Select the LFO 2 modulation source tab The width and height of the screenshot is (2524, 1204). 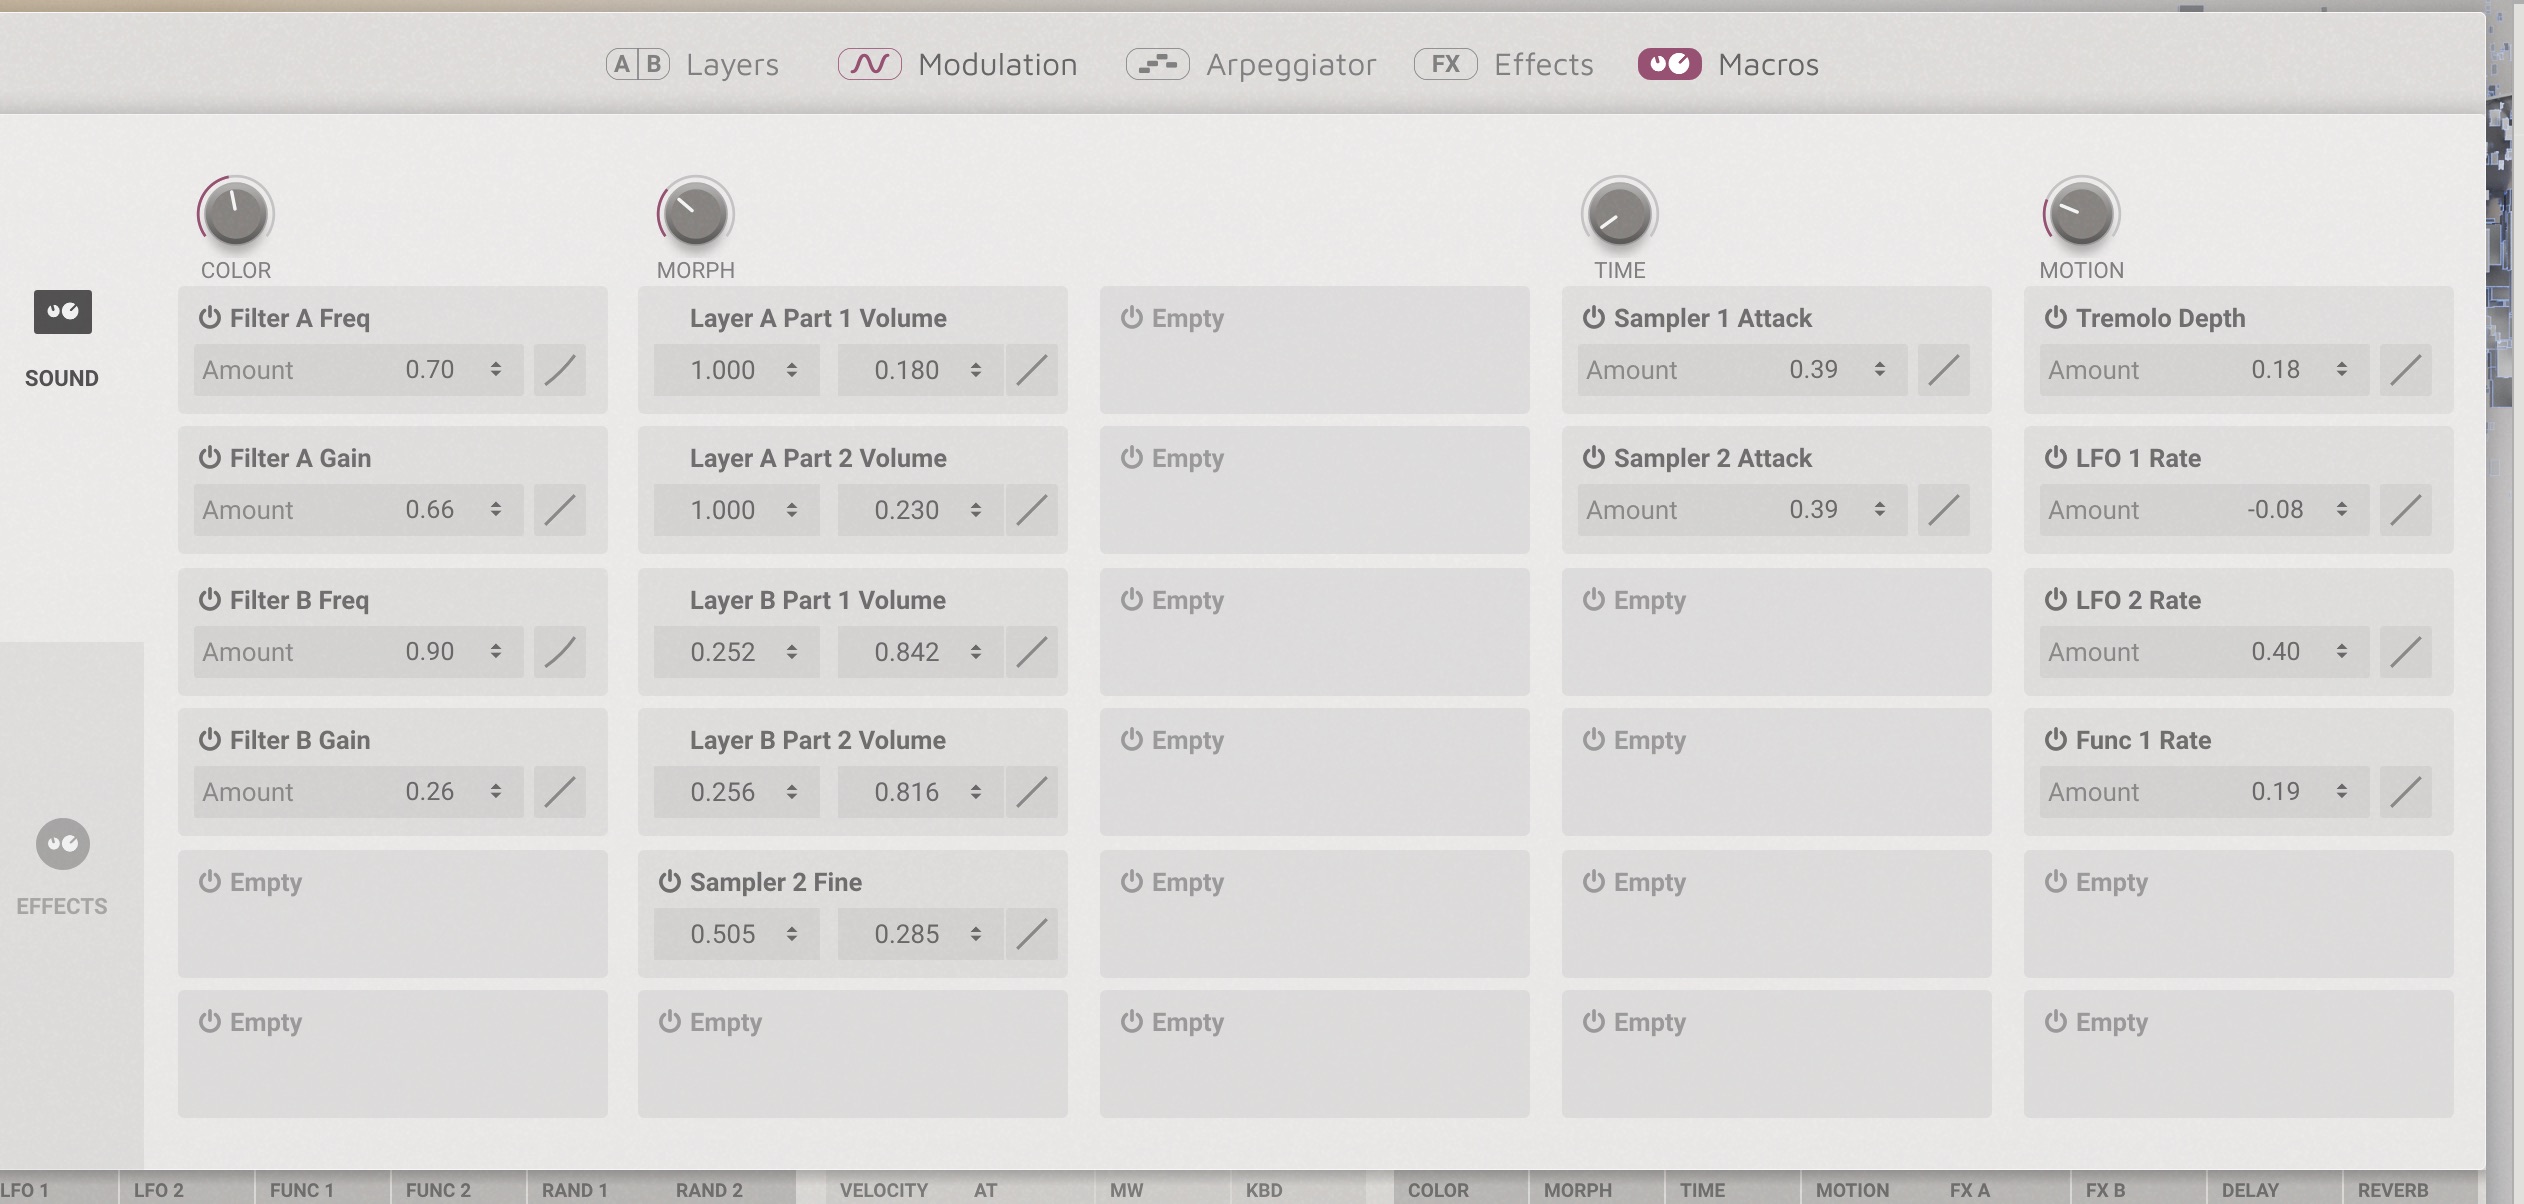coord(158,1190)
